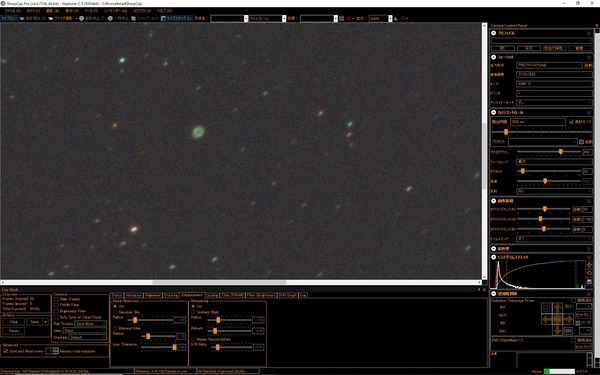Click the ライブスタック toolbar icon

point(163,18)
